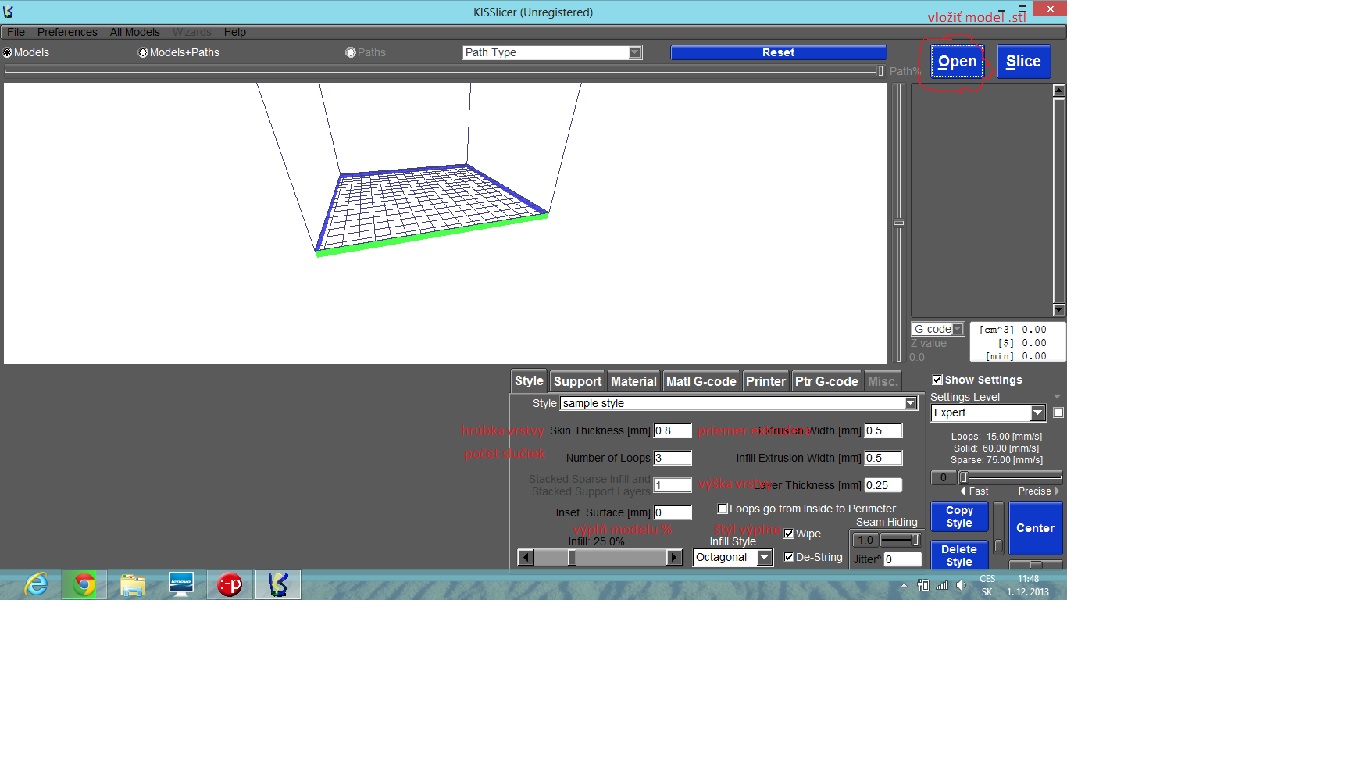Uncheck the Wipe checkbox
The height and width of the screenshot is (768, 1366).
click(x=789, y=534)
